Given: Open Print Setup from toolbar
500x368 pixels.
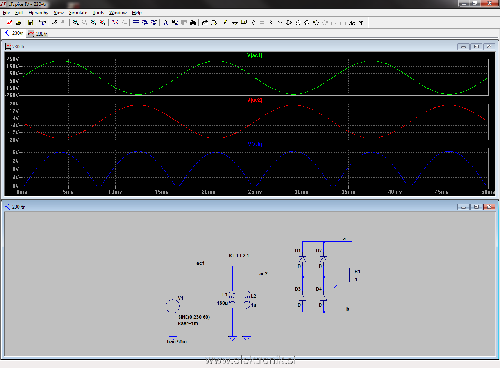Looking at the screenshot, I should click(x=214, y=22).
